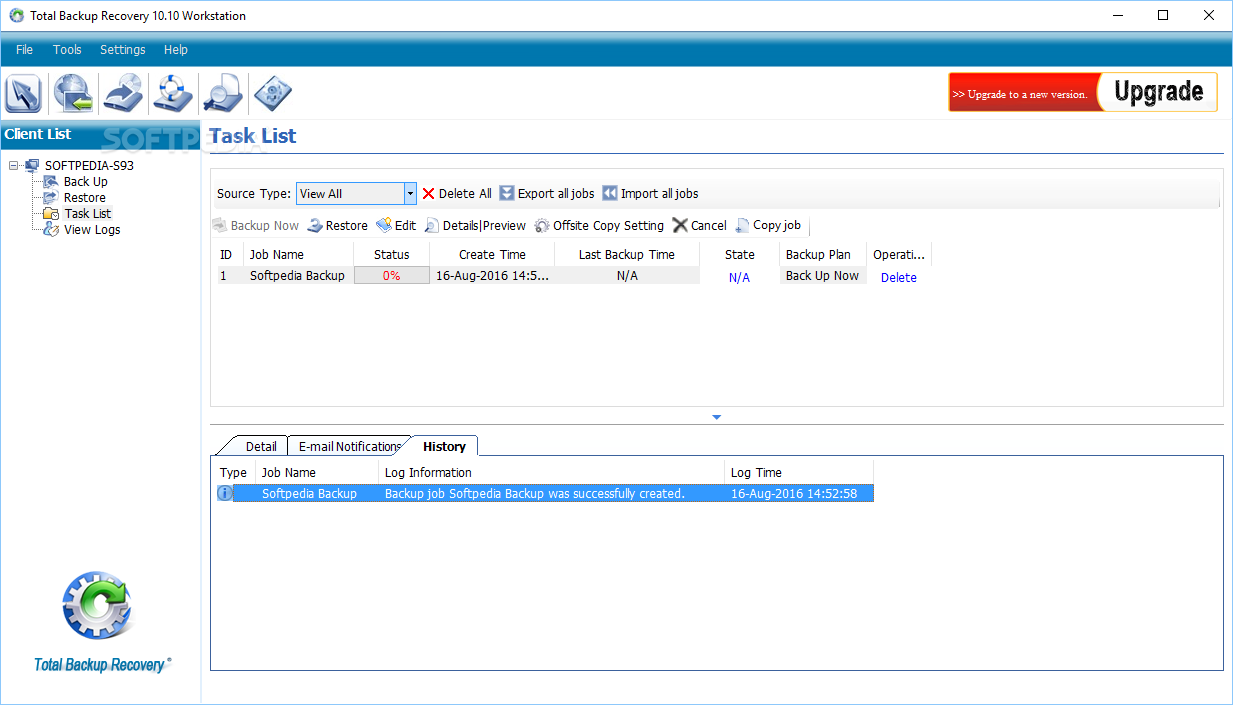The width and height of the screenshot is (1233, 705).
Task: Click the Log Information column header
Action: [552, 472]
